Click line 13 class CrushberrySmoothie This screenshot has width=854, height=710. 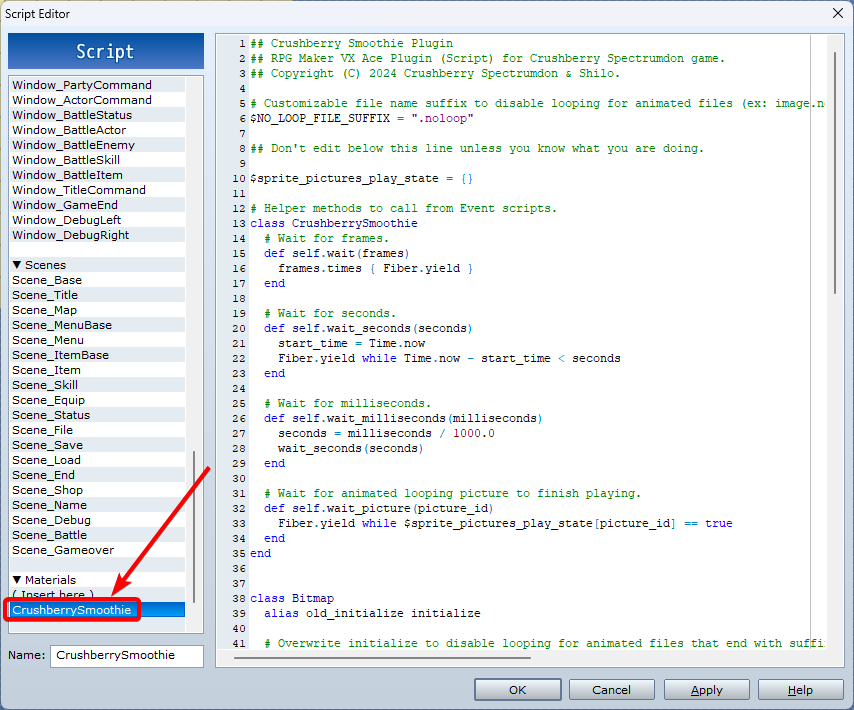[334, 223]
